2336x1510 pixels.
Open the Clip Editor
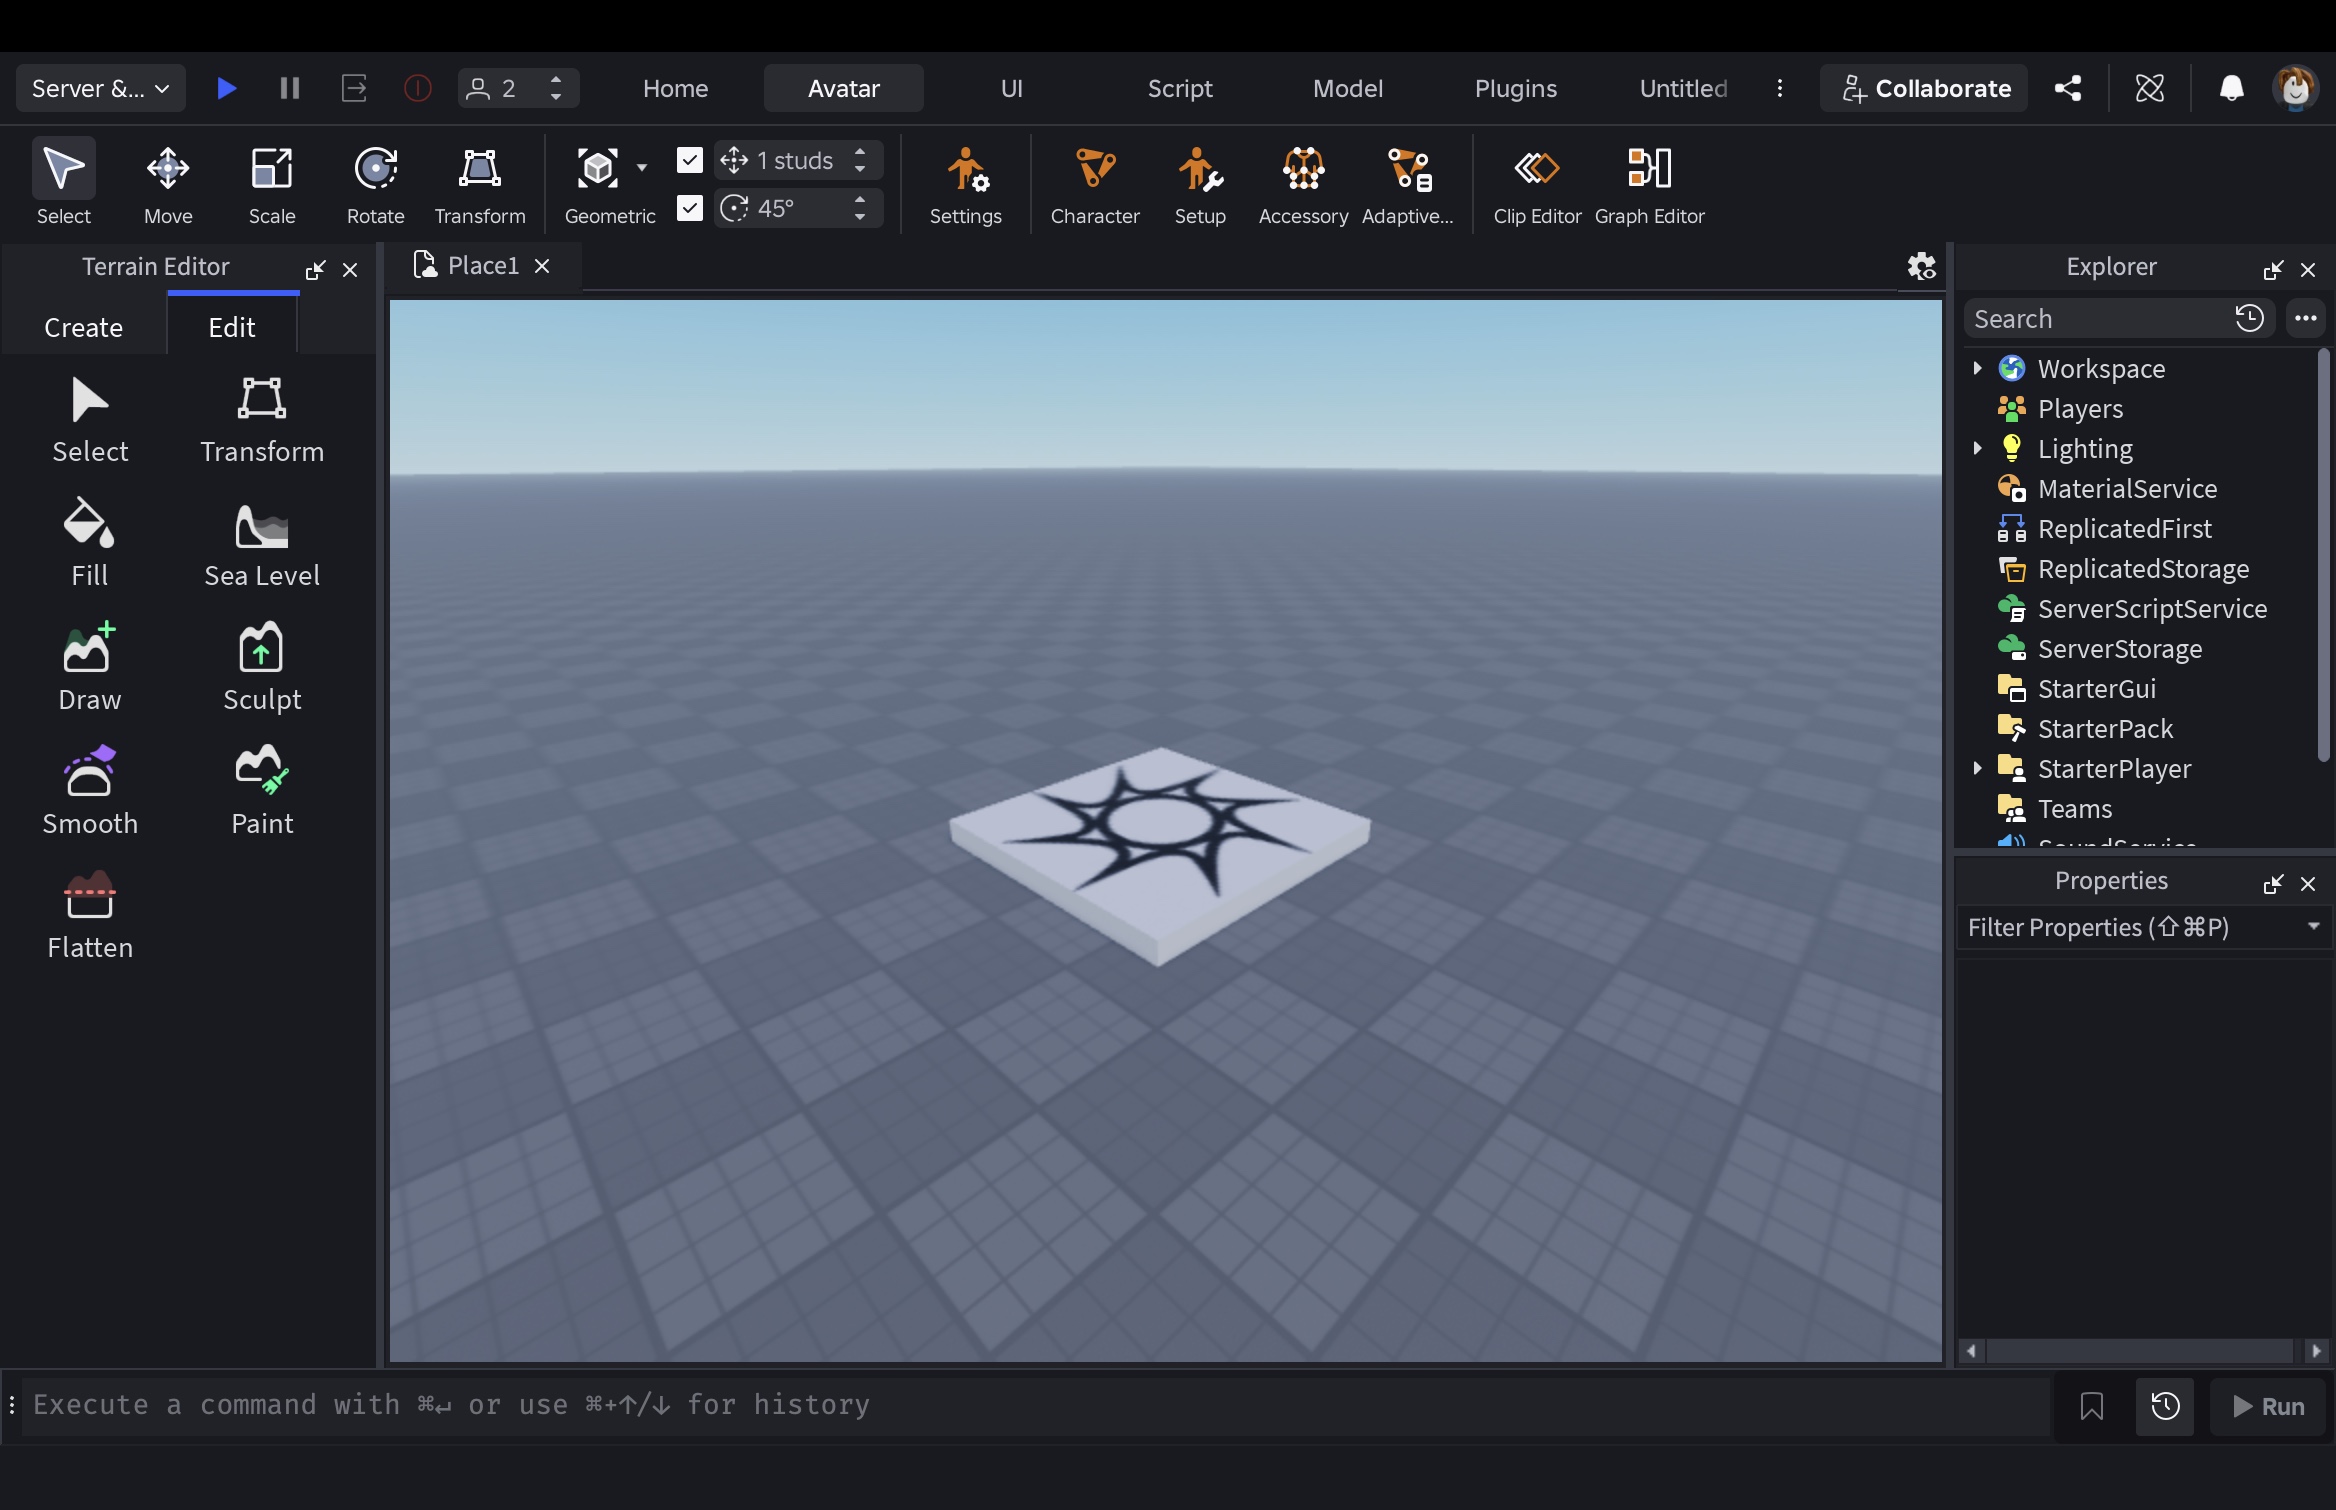click(1537, 185)
